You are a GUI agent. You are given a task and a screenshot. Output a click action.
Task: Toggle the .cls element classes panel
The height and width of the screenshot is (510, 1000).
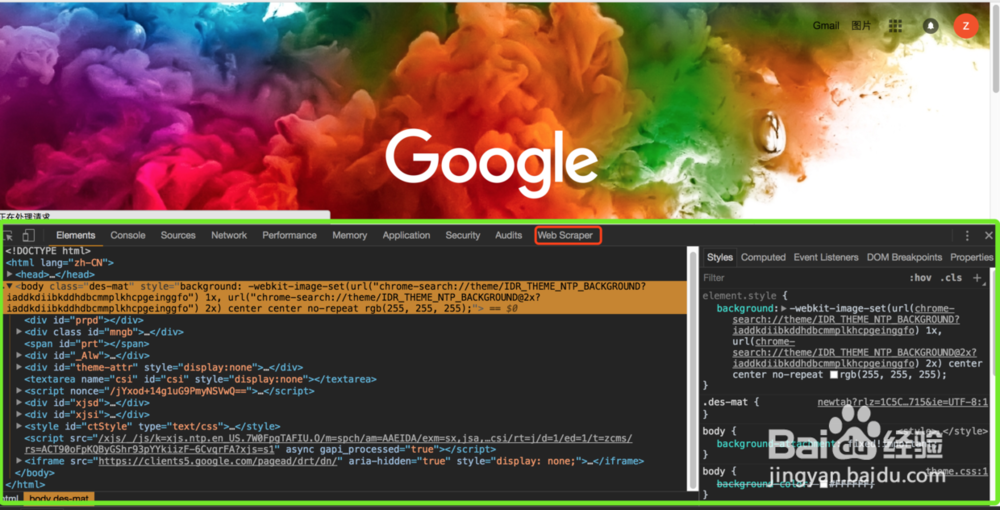click(952, 277)
